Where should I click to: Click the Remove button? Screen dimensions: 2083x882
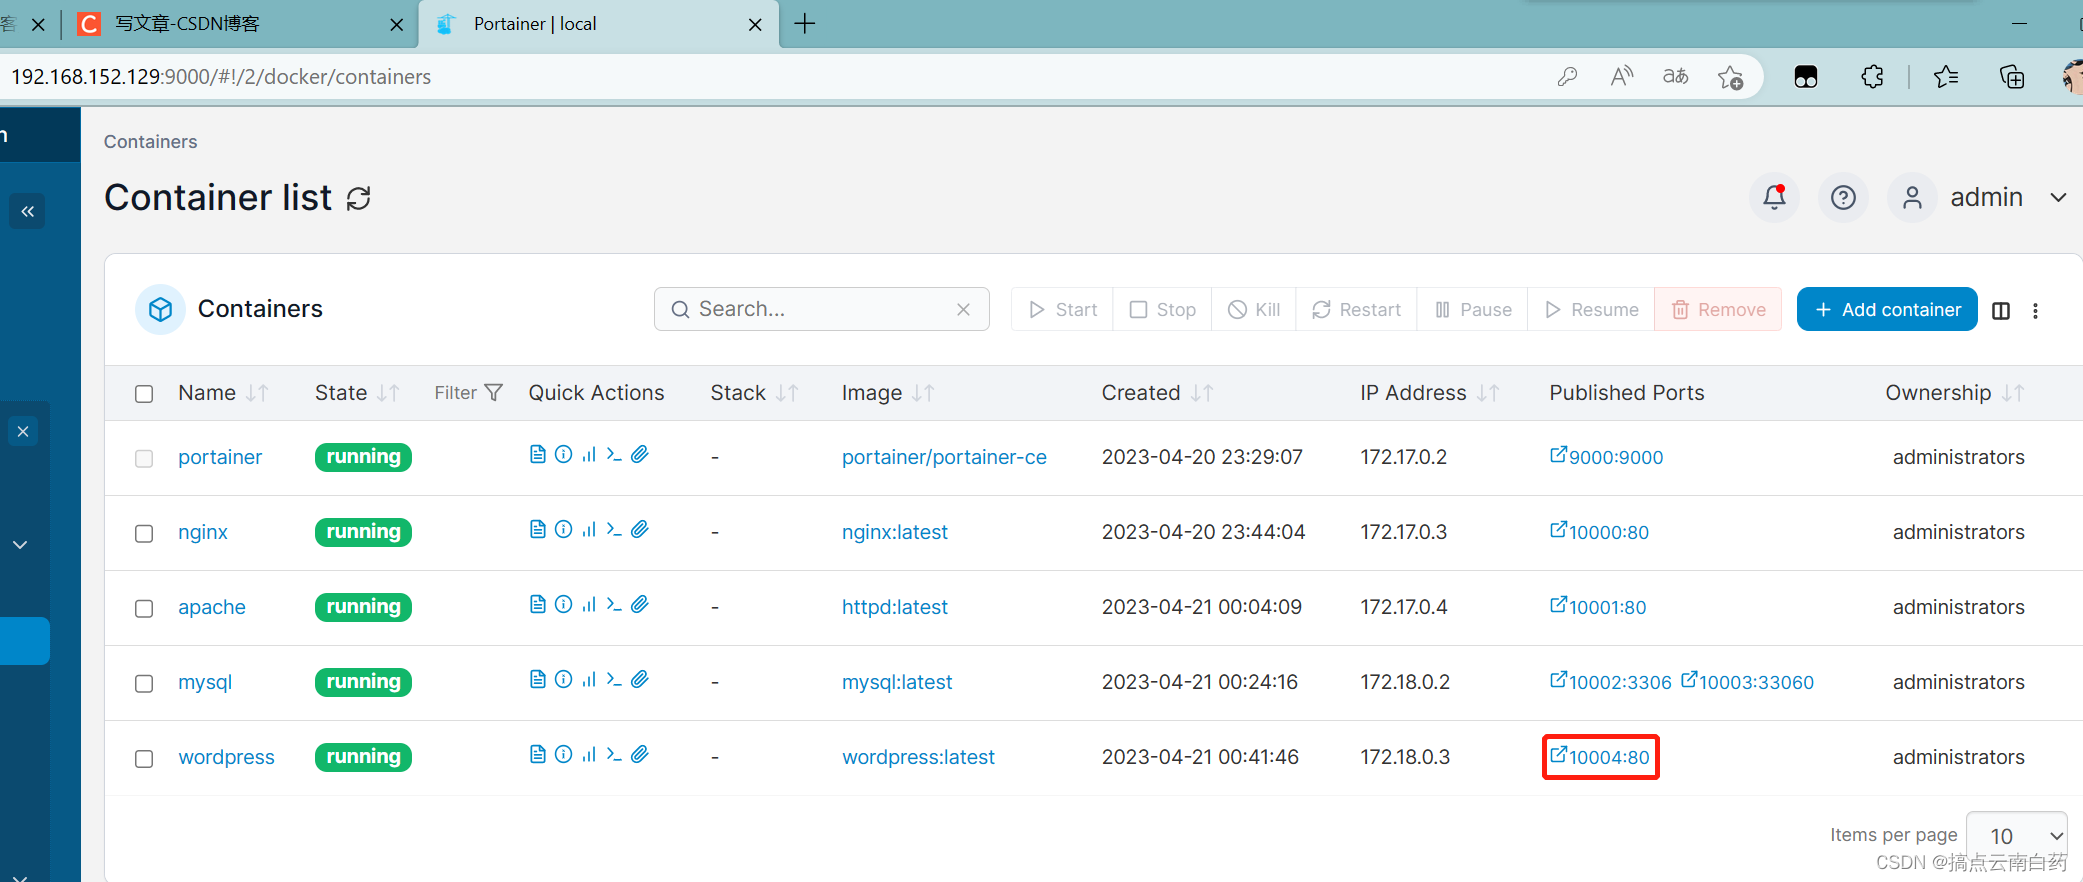tap(1718, 309)
